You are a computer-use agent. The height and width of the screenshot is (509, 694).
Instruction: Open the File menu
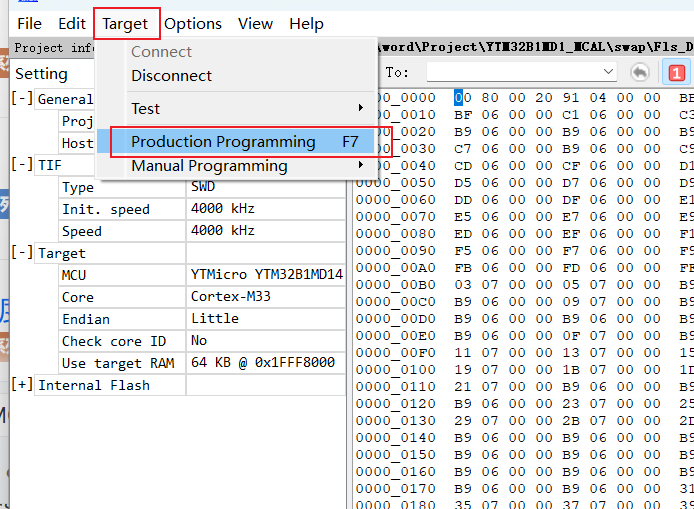pos(29,23)
